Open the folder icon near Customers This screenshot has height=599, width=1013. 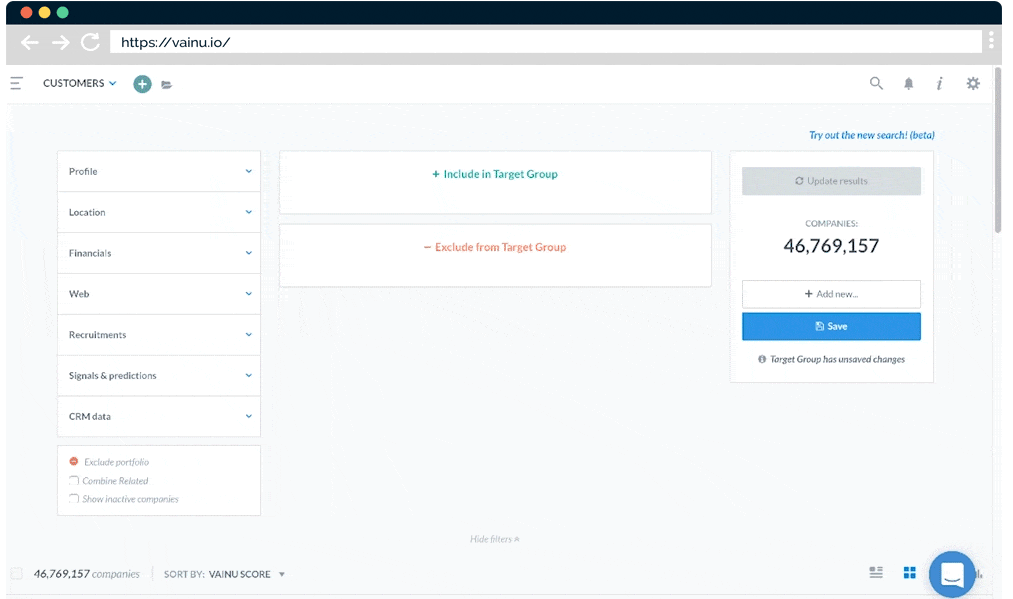[167, 85]
